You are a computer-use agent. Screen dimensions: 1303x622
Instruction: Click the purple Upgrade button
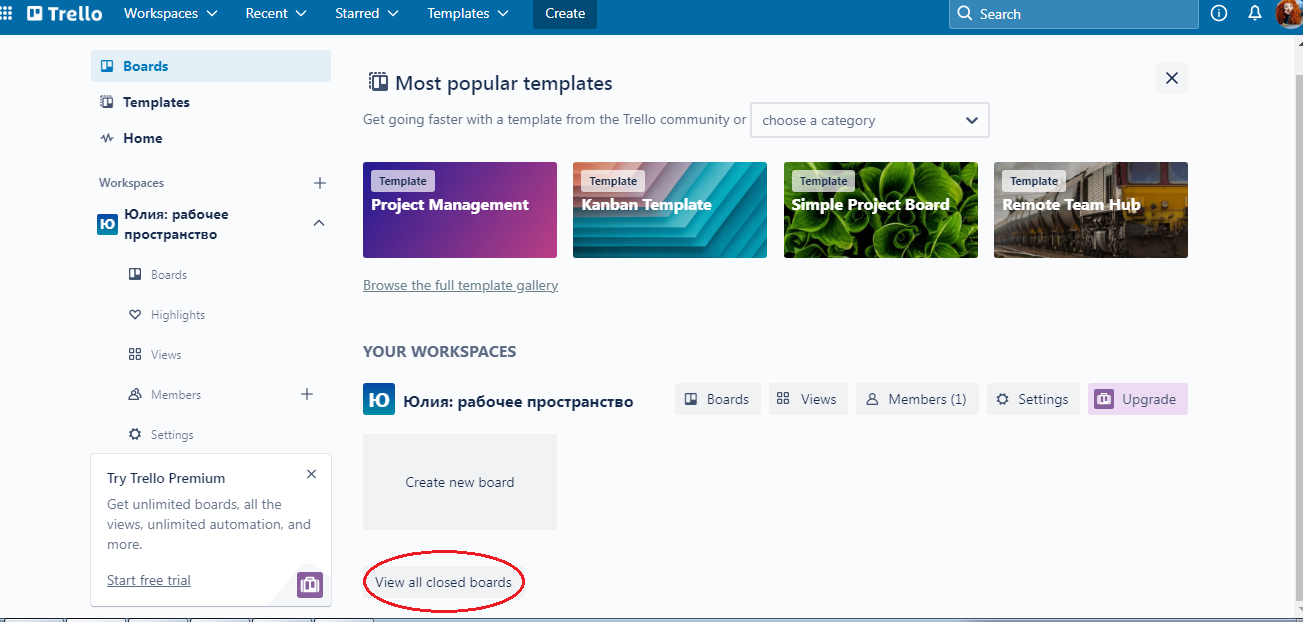click(x=1138, y=399)
